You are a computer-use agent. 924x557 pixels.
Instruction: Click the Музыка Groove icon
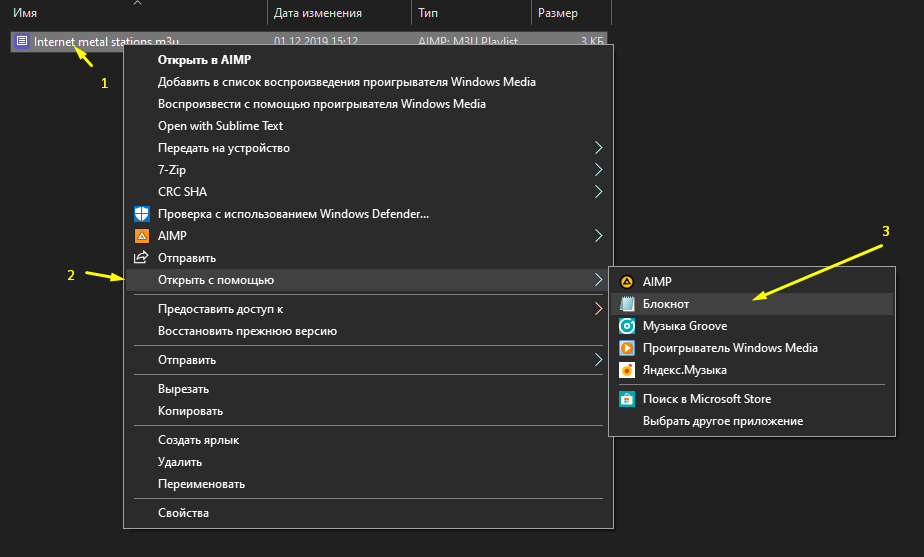pyautogui.click(x=627, y=326)
